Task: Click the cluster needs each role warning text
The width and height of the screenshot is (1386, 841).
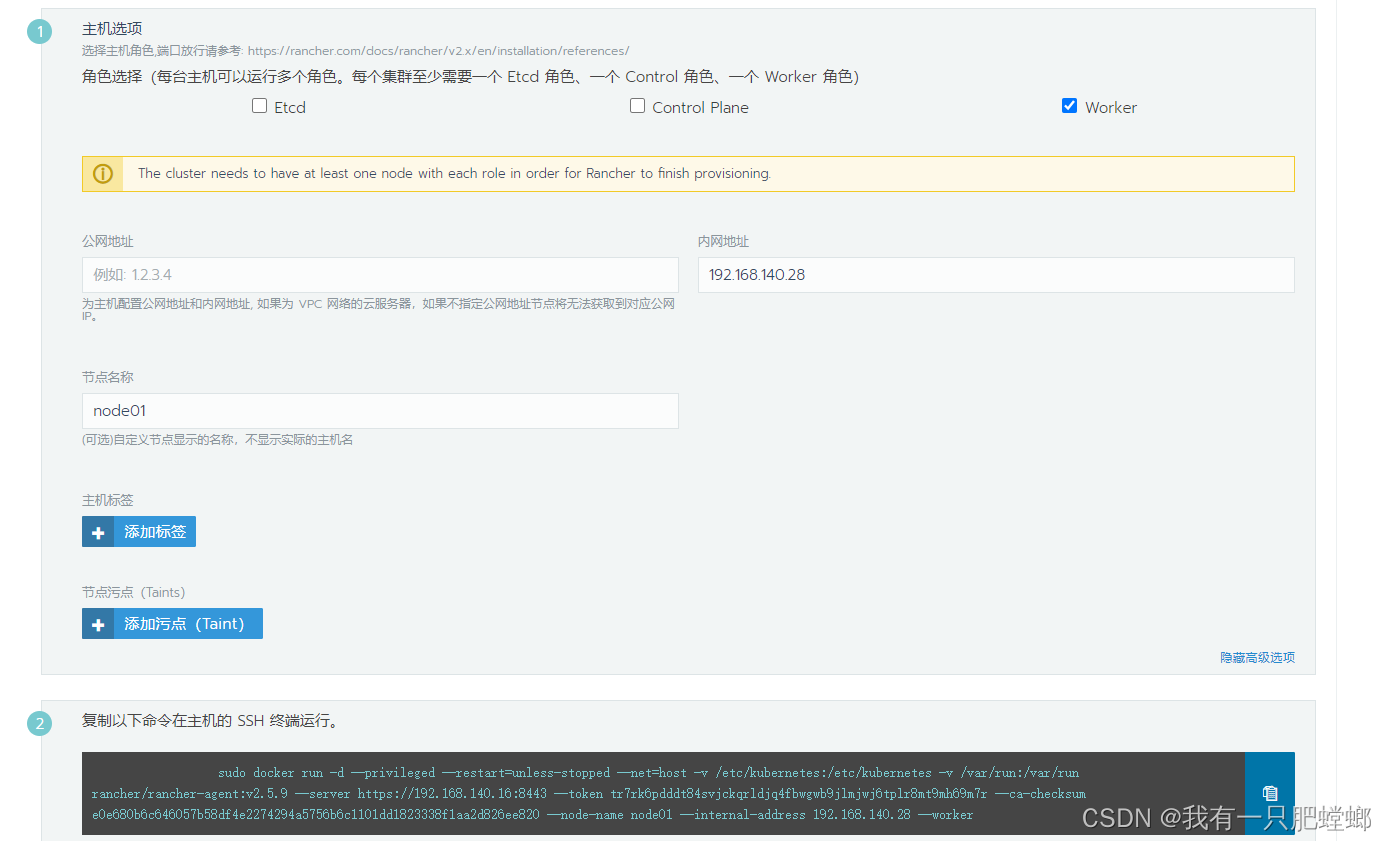Action: tap(454, 173)
